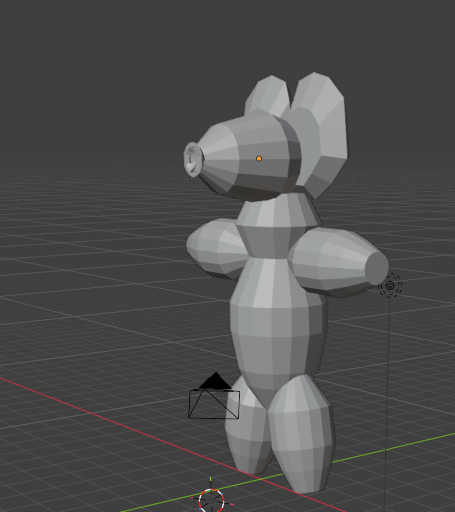Viewport: 455px width, 512px height.
Task: Click the model's front leg
Action: (x=302, y=433)
